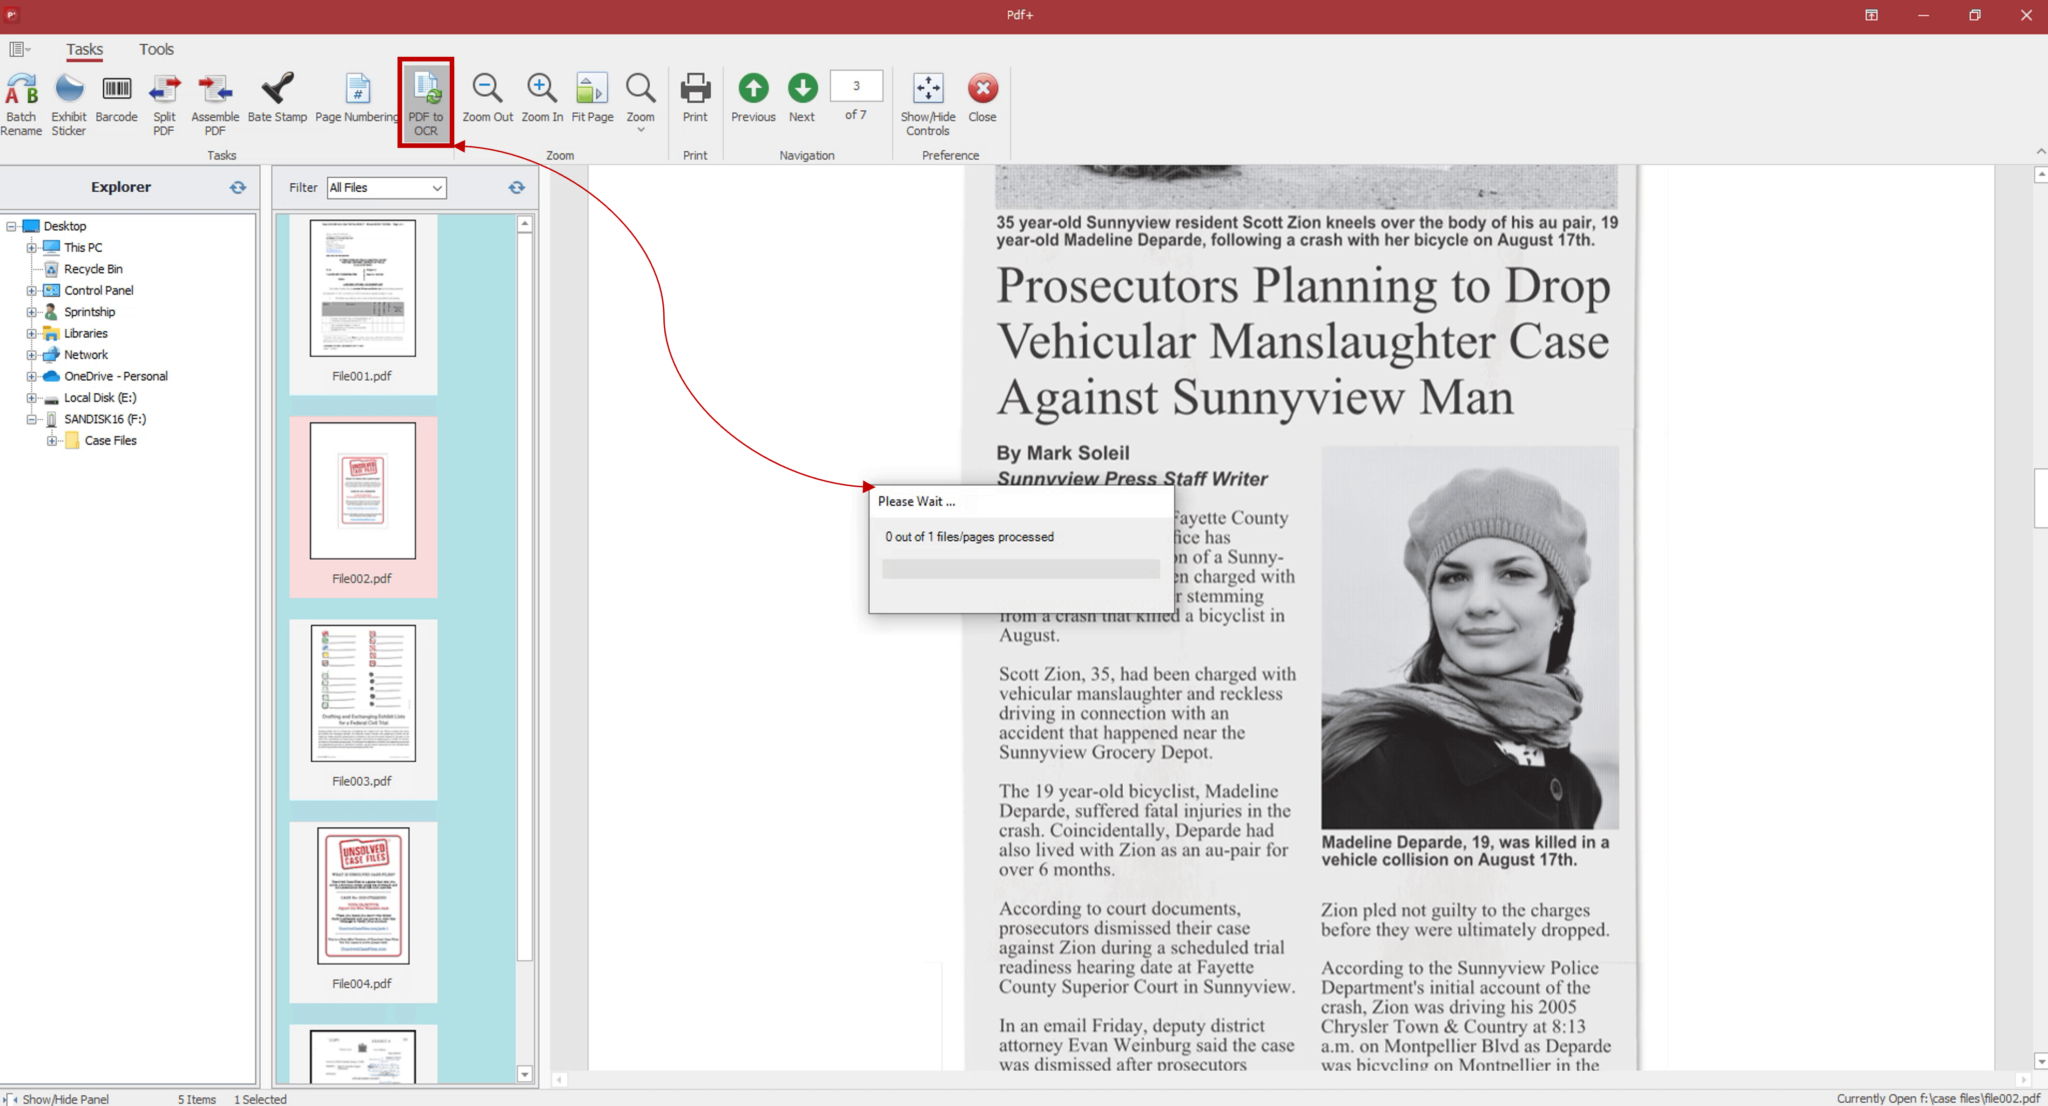Collapse the ribbon with the chevron
2048x1106 pixels.
pyautogui.click(x=2040, y=152)
